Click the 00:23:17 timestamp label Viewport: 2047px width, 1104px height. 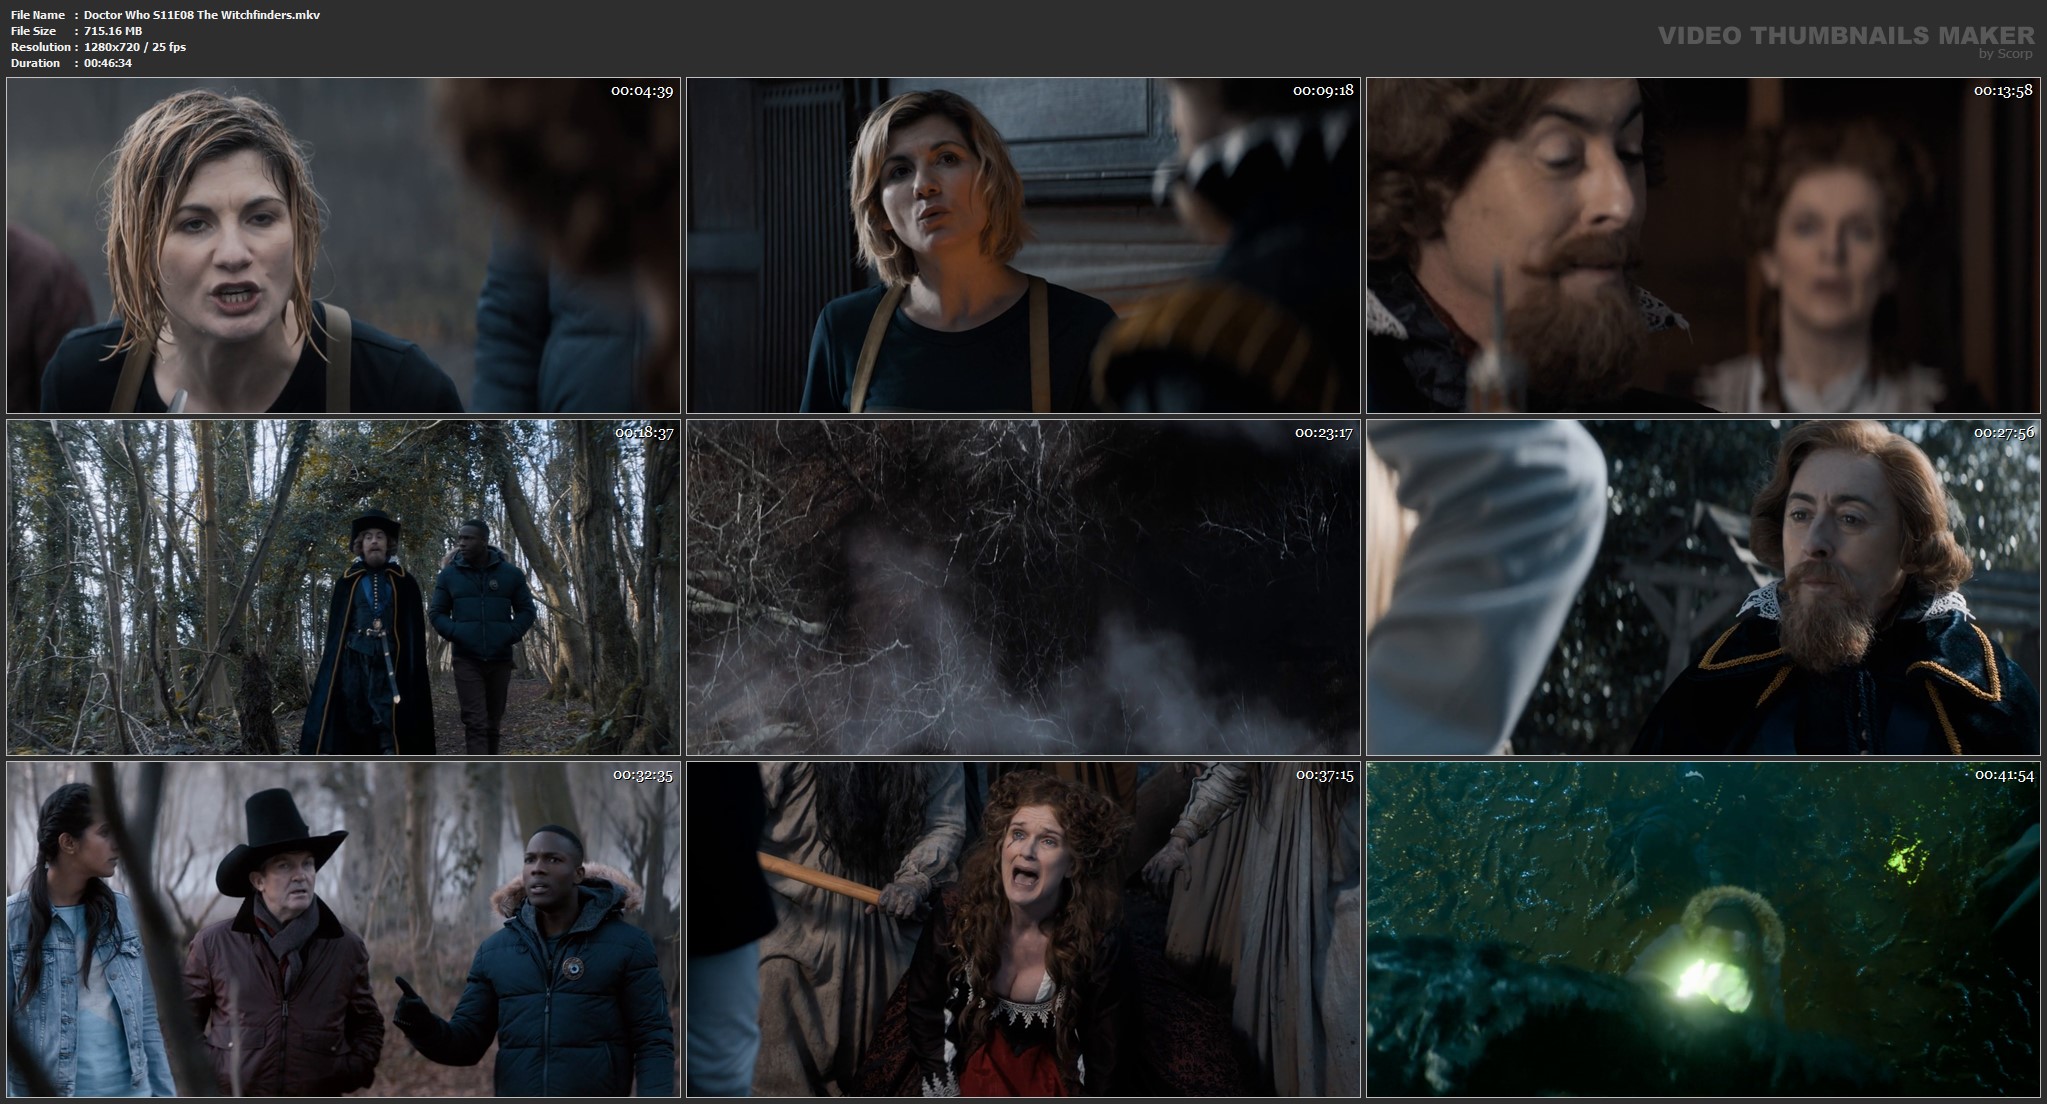click(x=1323, y=433)
